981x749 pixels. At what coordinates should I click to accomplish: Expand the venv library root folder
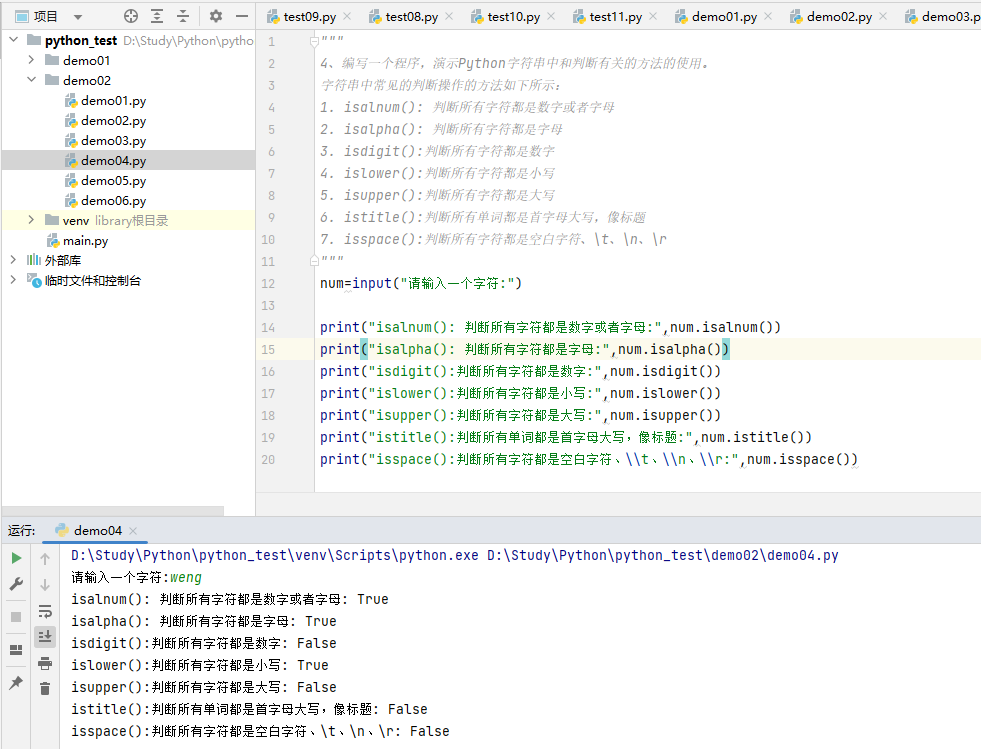tap(31, 220)
